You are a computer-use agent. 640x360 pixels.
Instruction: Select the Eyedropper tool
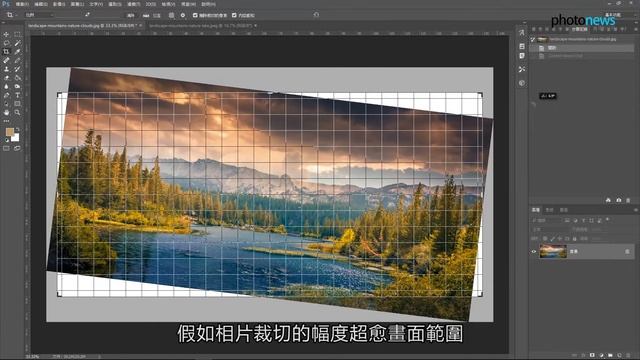(17, 52)
